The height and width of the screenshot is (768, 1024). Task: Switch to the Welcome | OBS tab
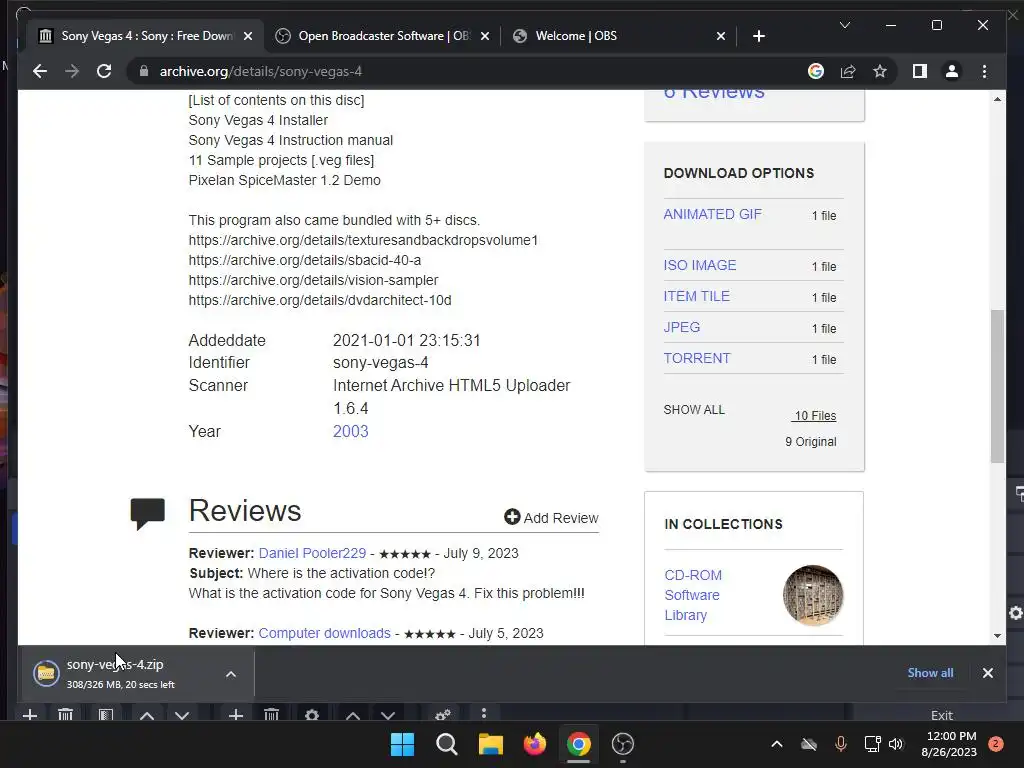point(618,37)
